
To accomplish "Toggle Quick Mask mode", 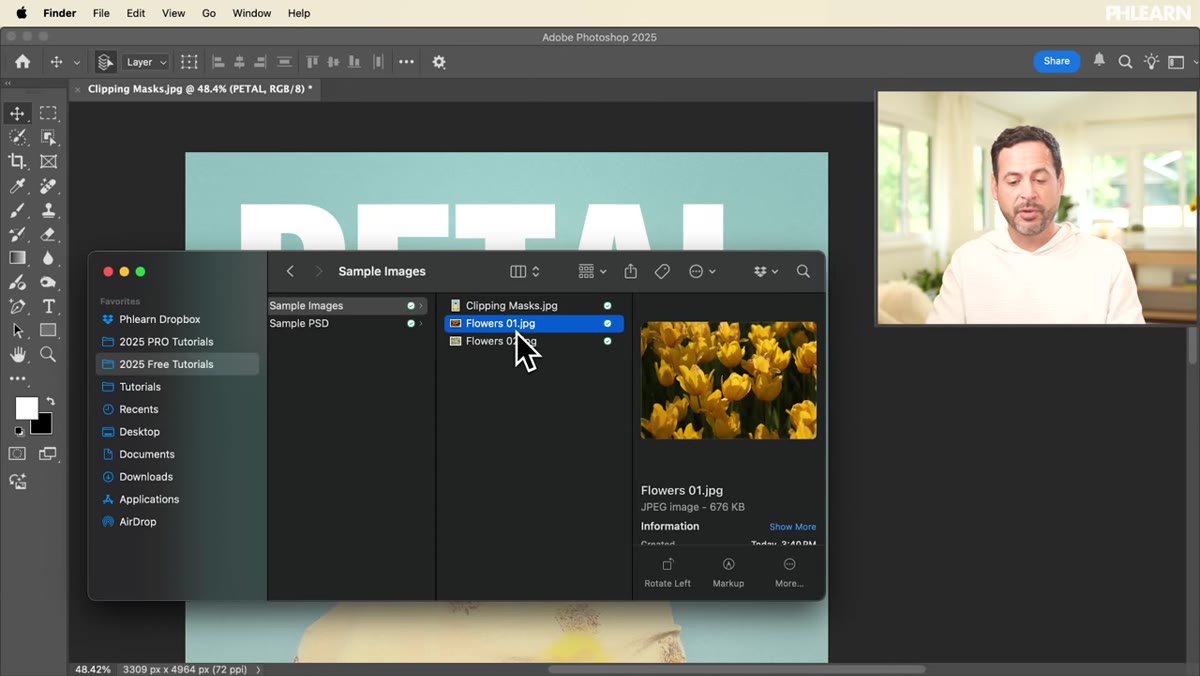I will pos(17,454).
